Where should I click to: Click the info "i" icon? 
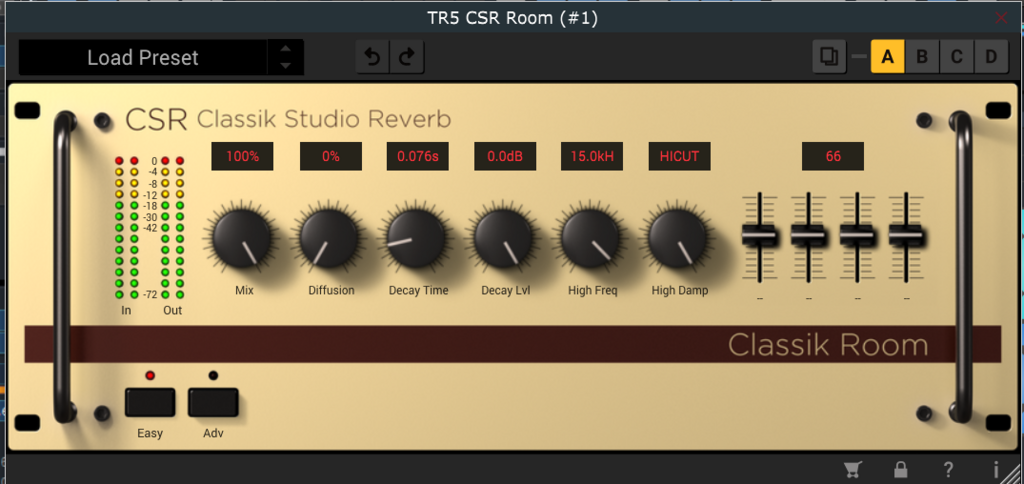pyautogui.click(x=996, y=469)
